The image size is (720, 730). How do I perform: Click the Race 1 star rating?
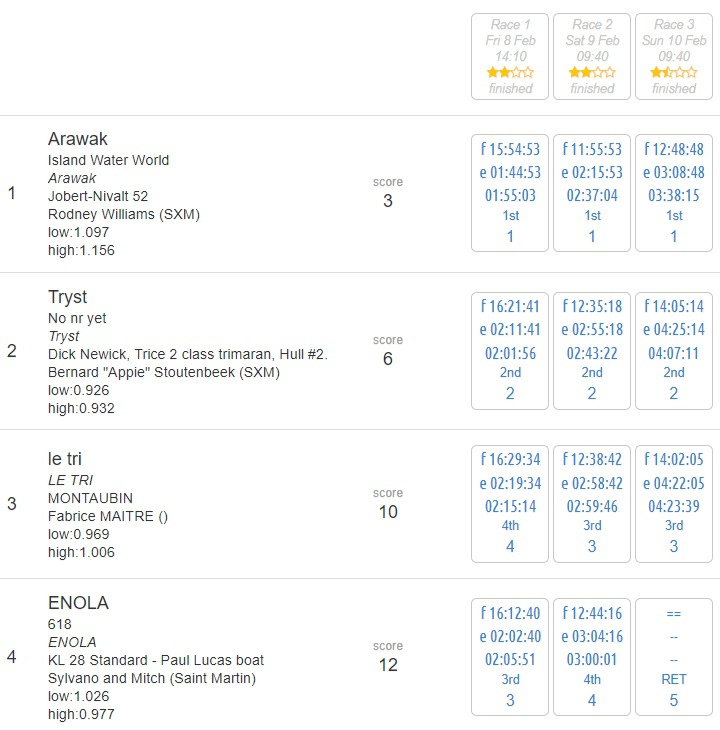510,72
